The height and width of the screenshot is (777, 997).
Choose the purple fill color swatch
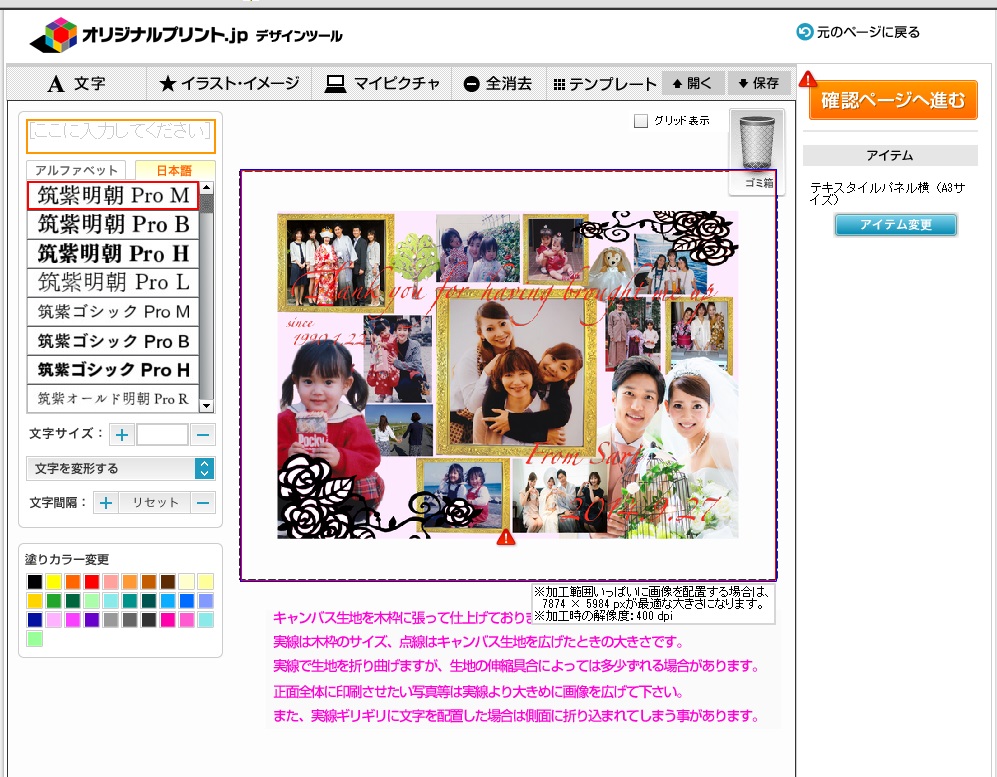92,619
